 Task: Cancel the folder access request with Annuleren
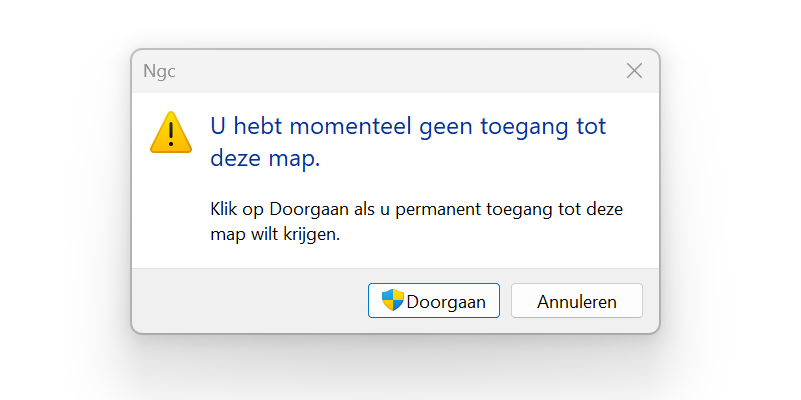577,300
